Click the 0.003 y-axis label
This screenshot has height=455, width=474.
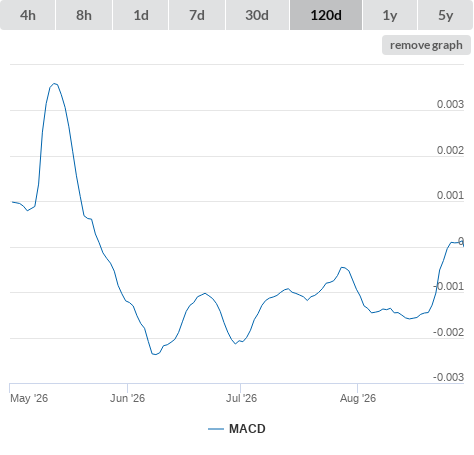[450, 104]
